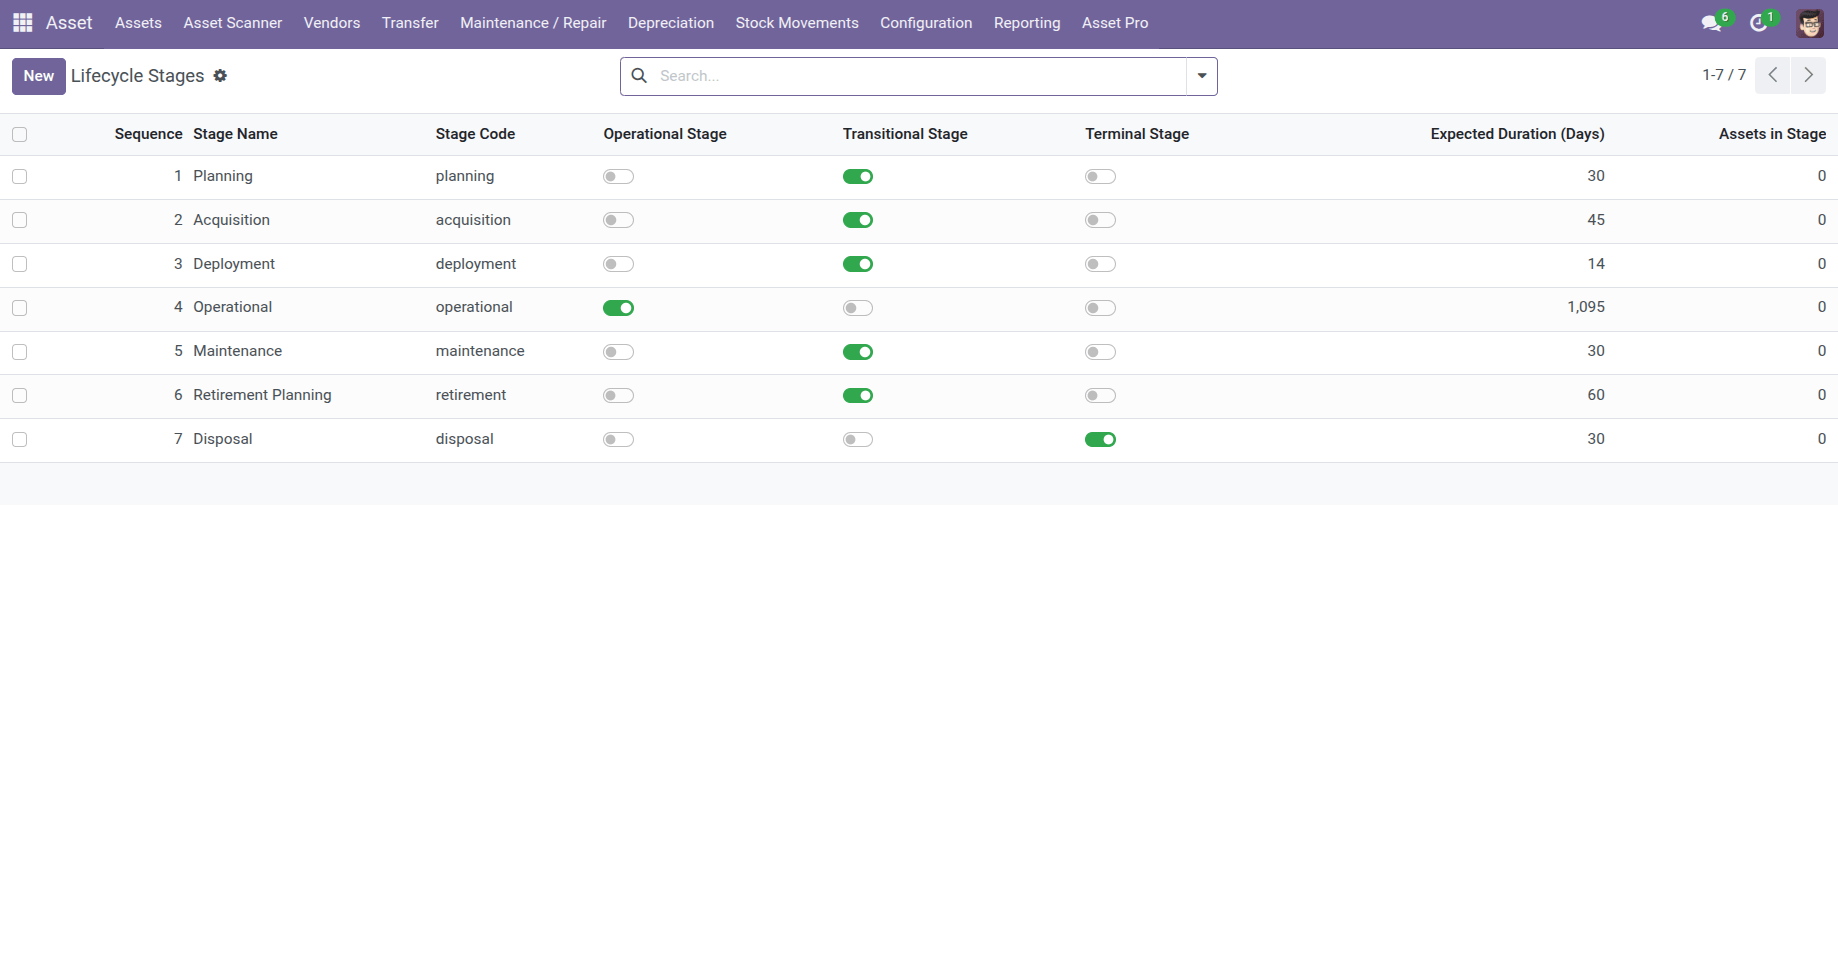Click the pager 1-7 / 7 counter
The width and height of the screenshot is (1838, 957).
1724,75
